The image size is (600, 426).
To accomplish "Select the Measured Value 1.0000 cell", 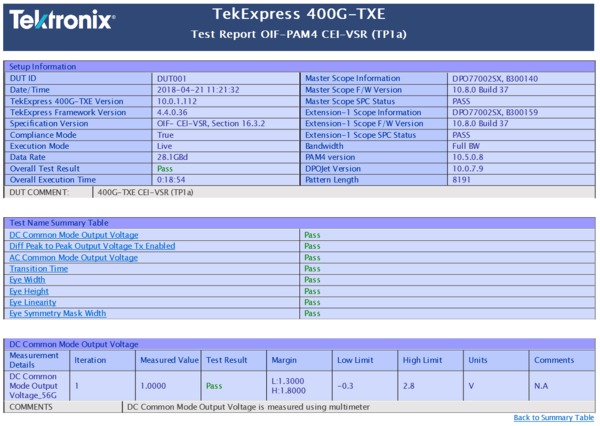I will click(x=168, y=386).
